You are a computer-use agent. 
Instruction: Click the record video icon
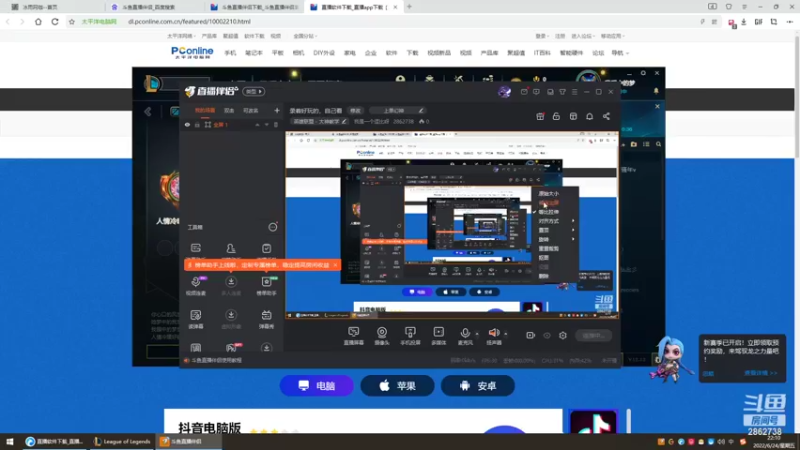pos(531,335)
